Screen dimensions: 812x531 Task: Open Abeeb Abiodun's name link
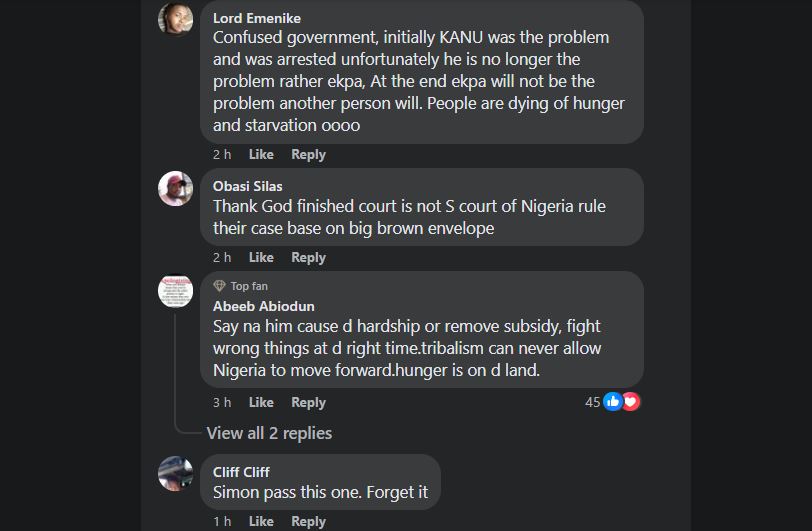point(264,306)
